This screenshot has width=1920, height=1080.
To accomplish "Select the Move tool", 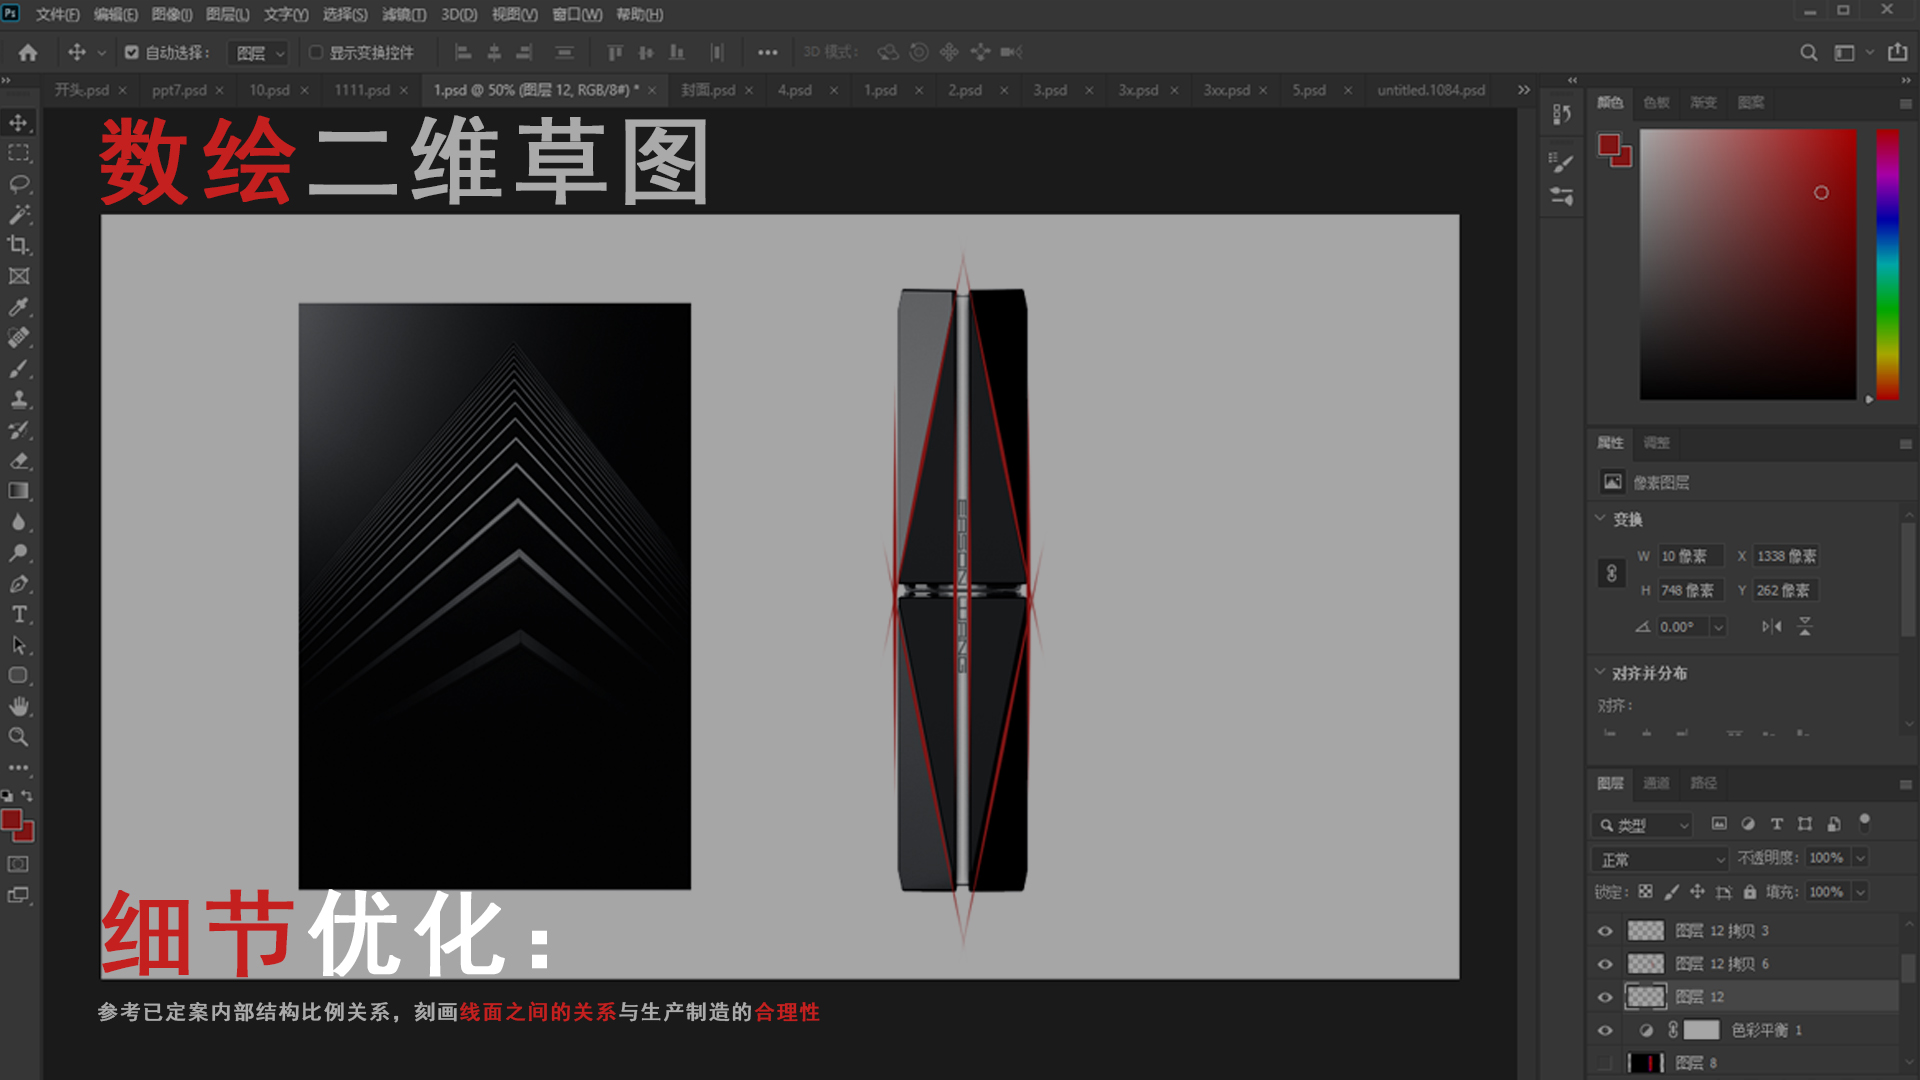I will coord(20,122).
